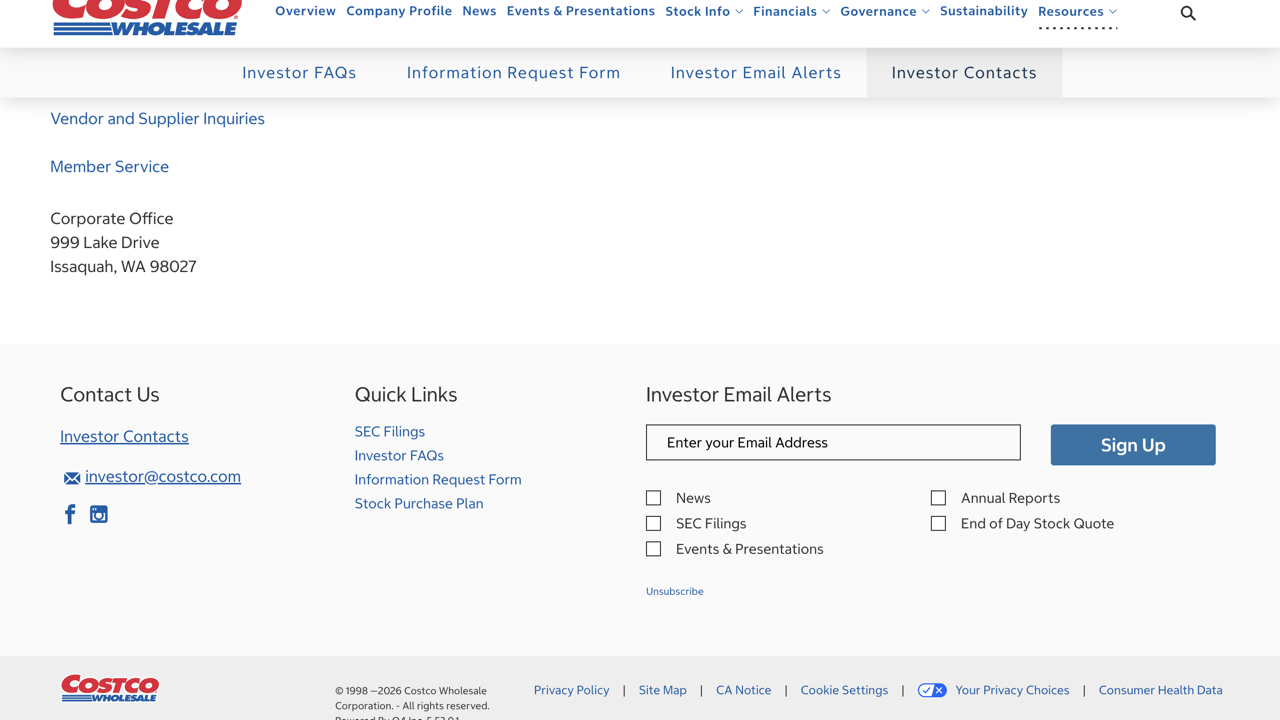The height and width of the screenshot is (720, 1280).
Task: Open the Member Service link
Action: point(109,167)
